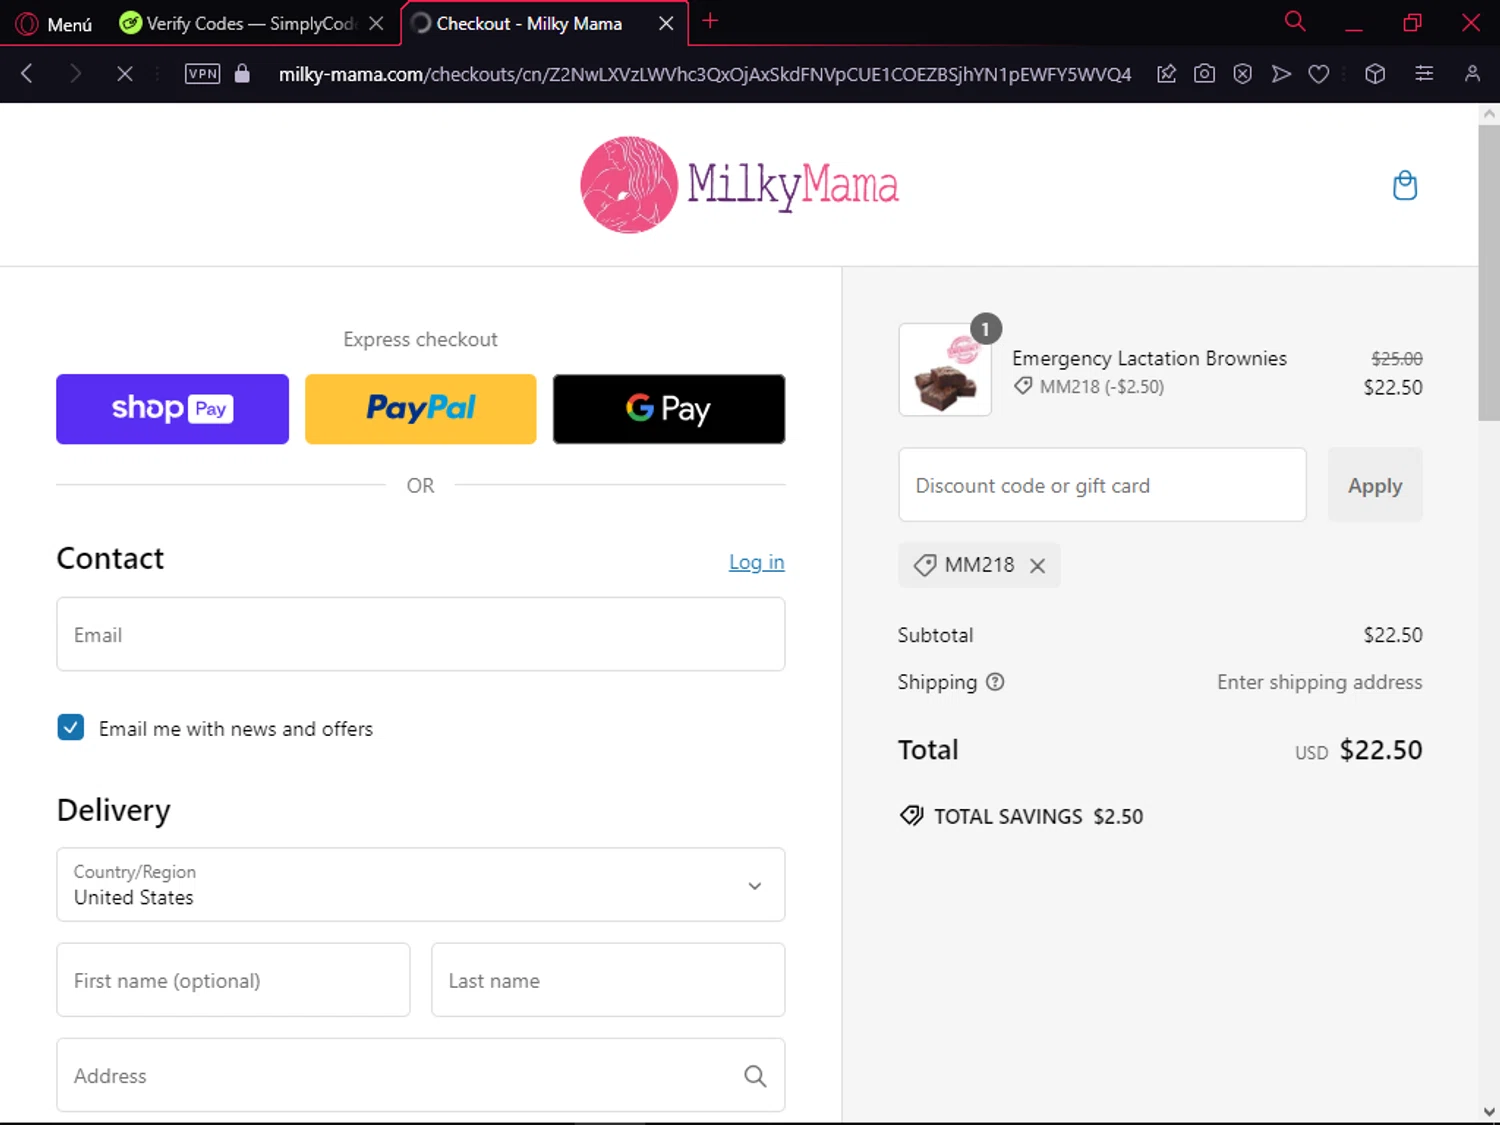1500x1125 pixels.
Task: Click the tab search magnifier icon
Action: point(1295,21)
